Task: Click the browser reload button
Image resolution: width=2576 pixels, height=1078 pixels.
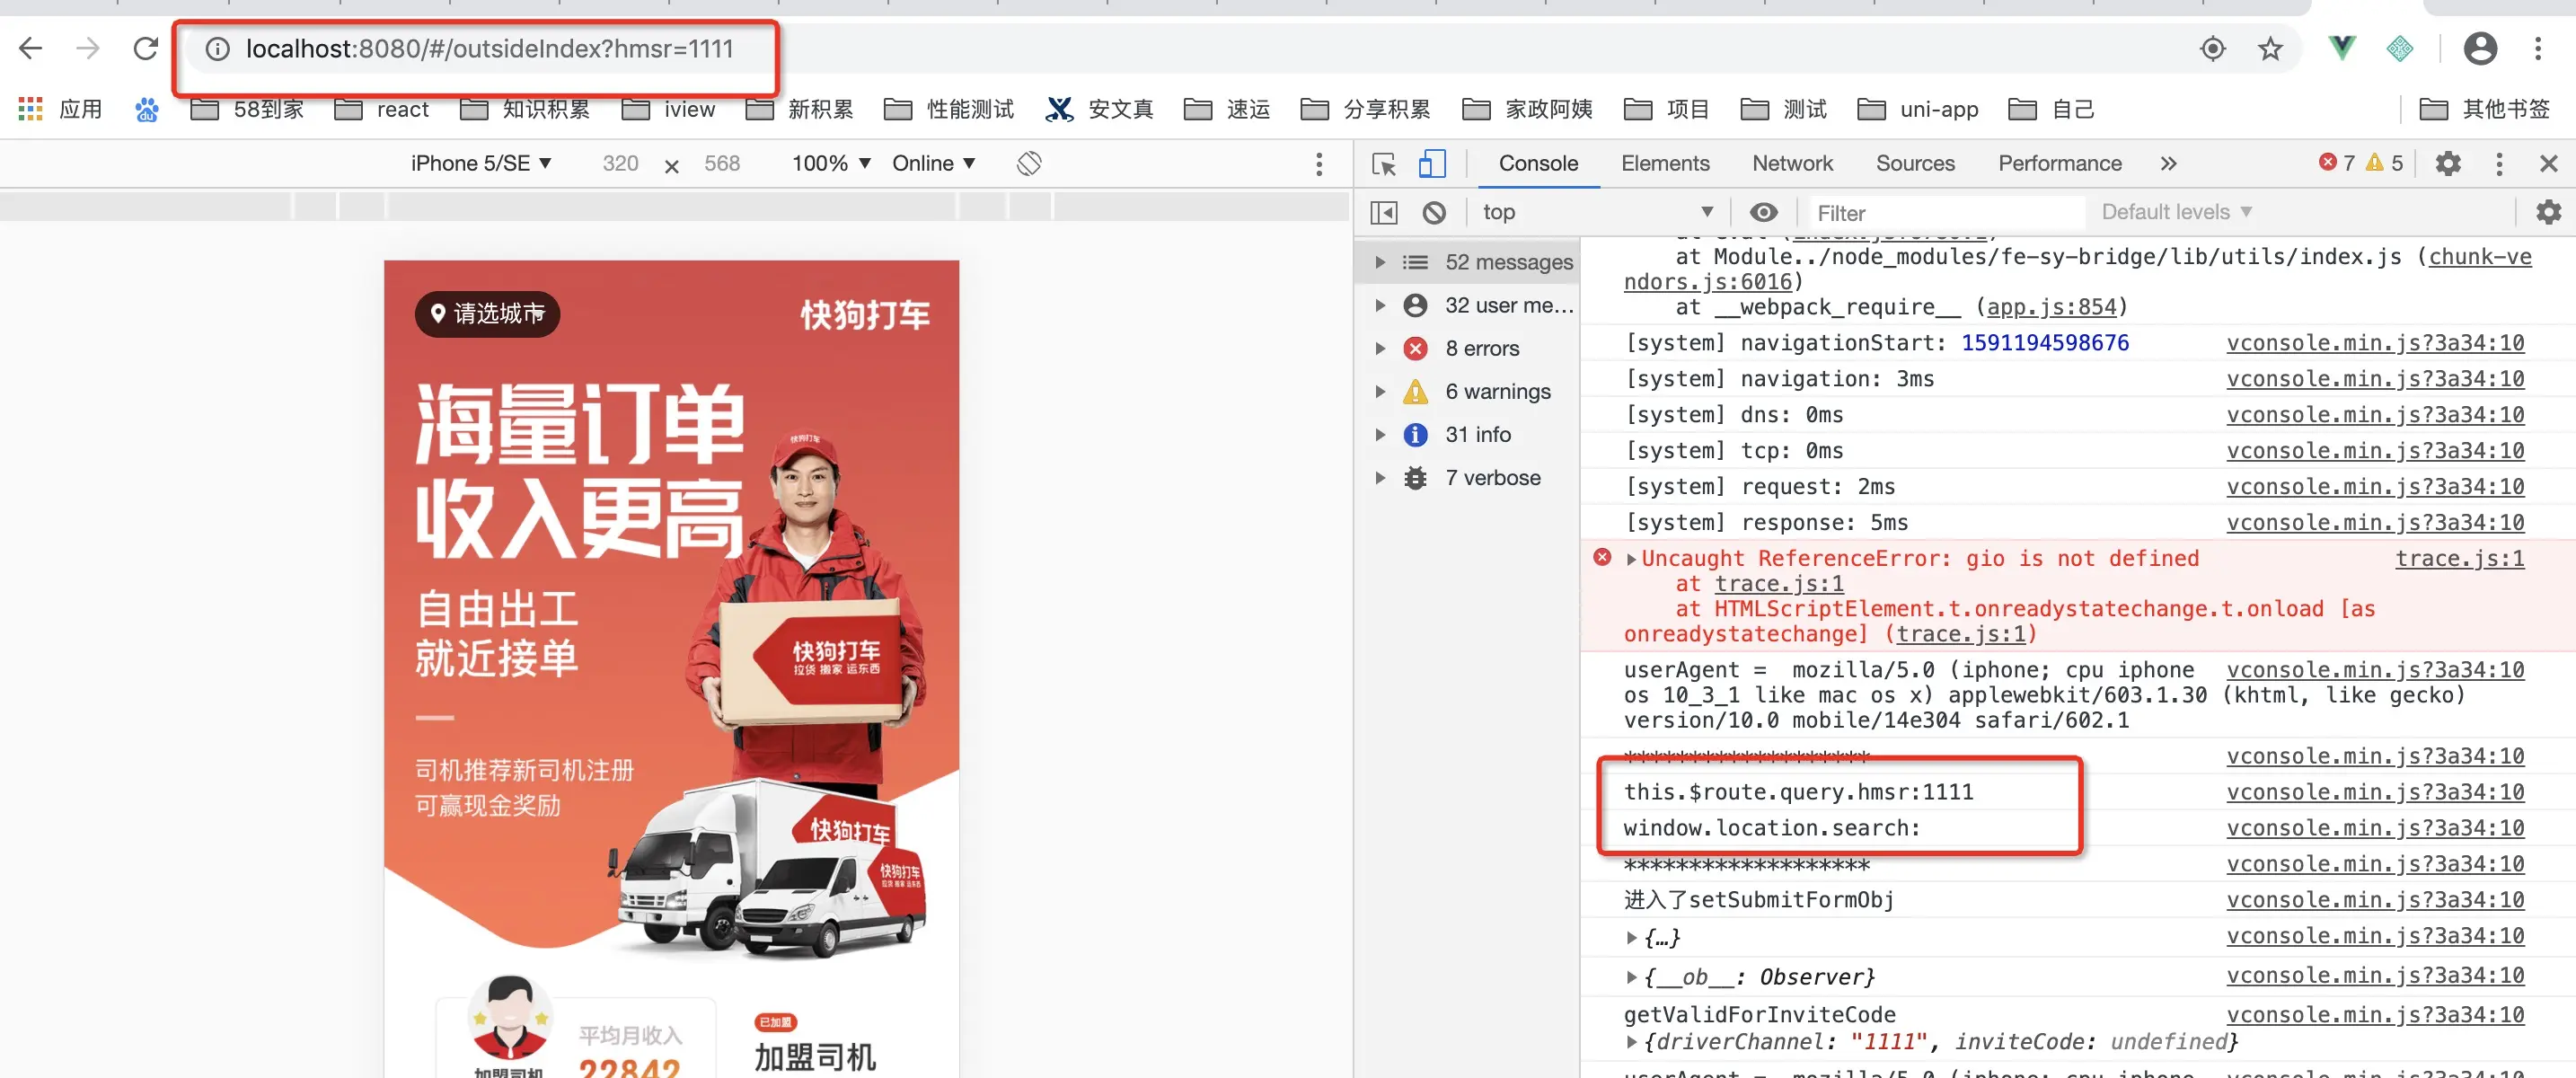Action: [x=146, y=48]
